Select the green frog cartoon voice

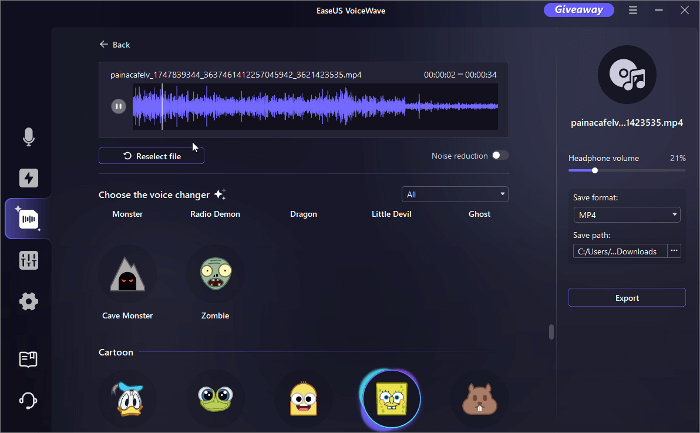(215, 399)
